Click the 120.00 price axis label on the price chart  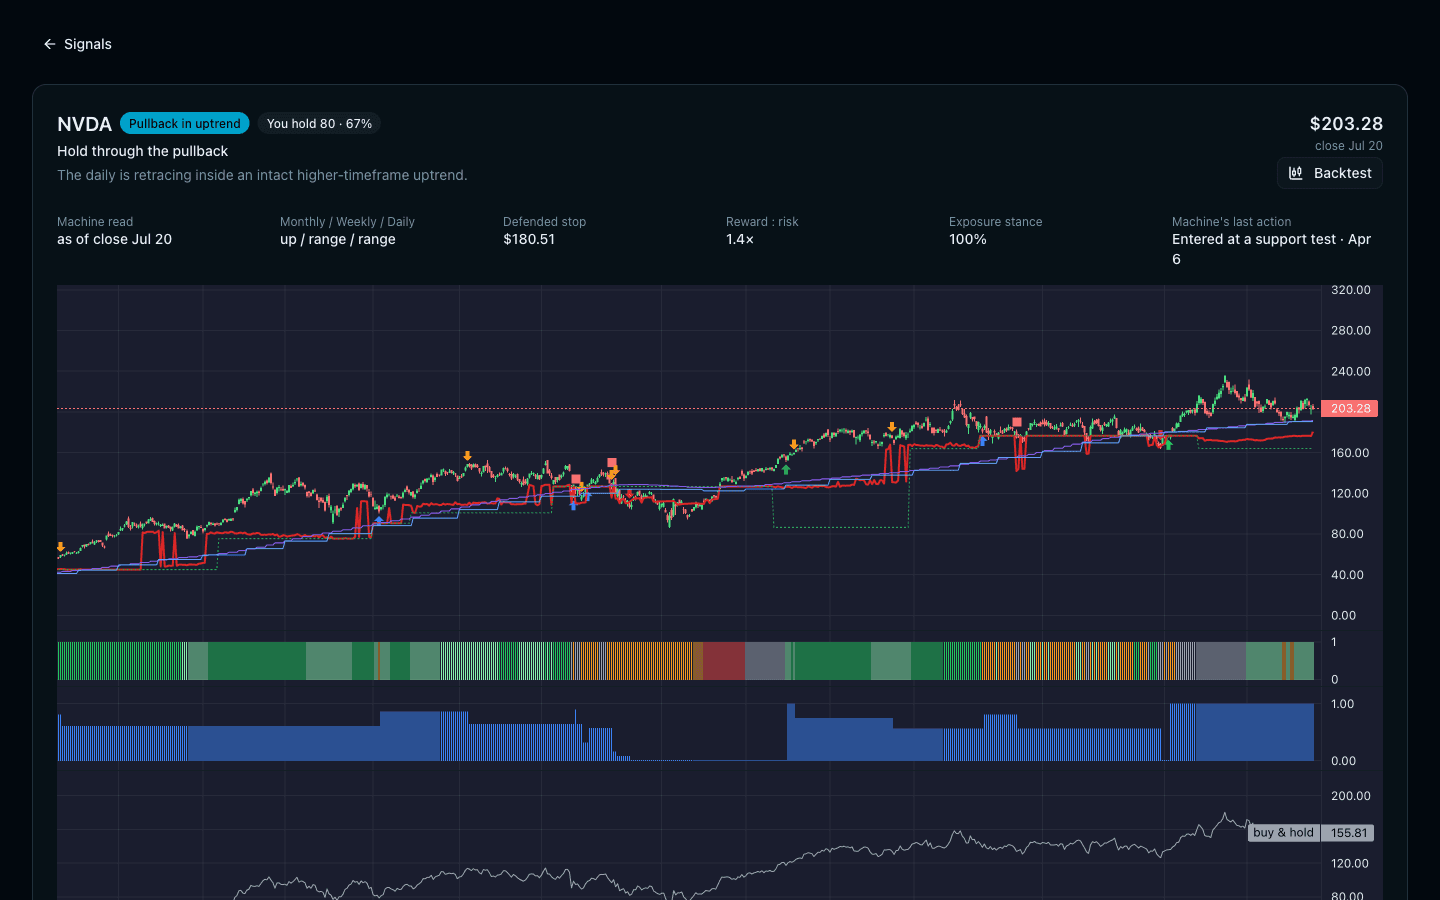click(x=1350, y=493)
